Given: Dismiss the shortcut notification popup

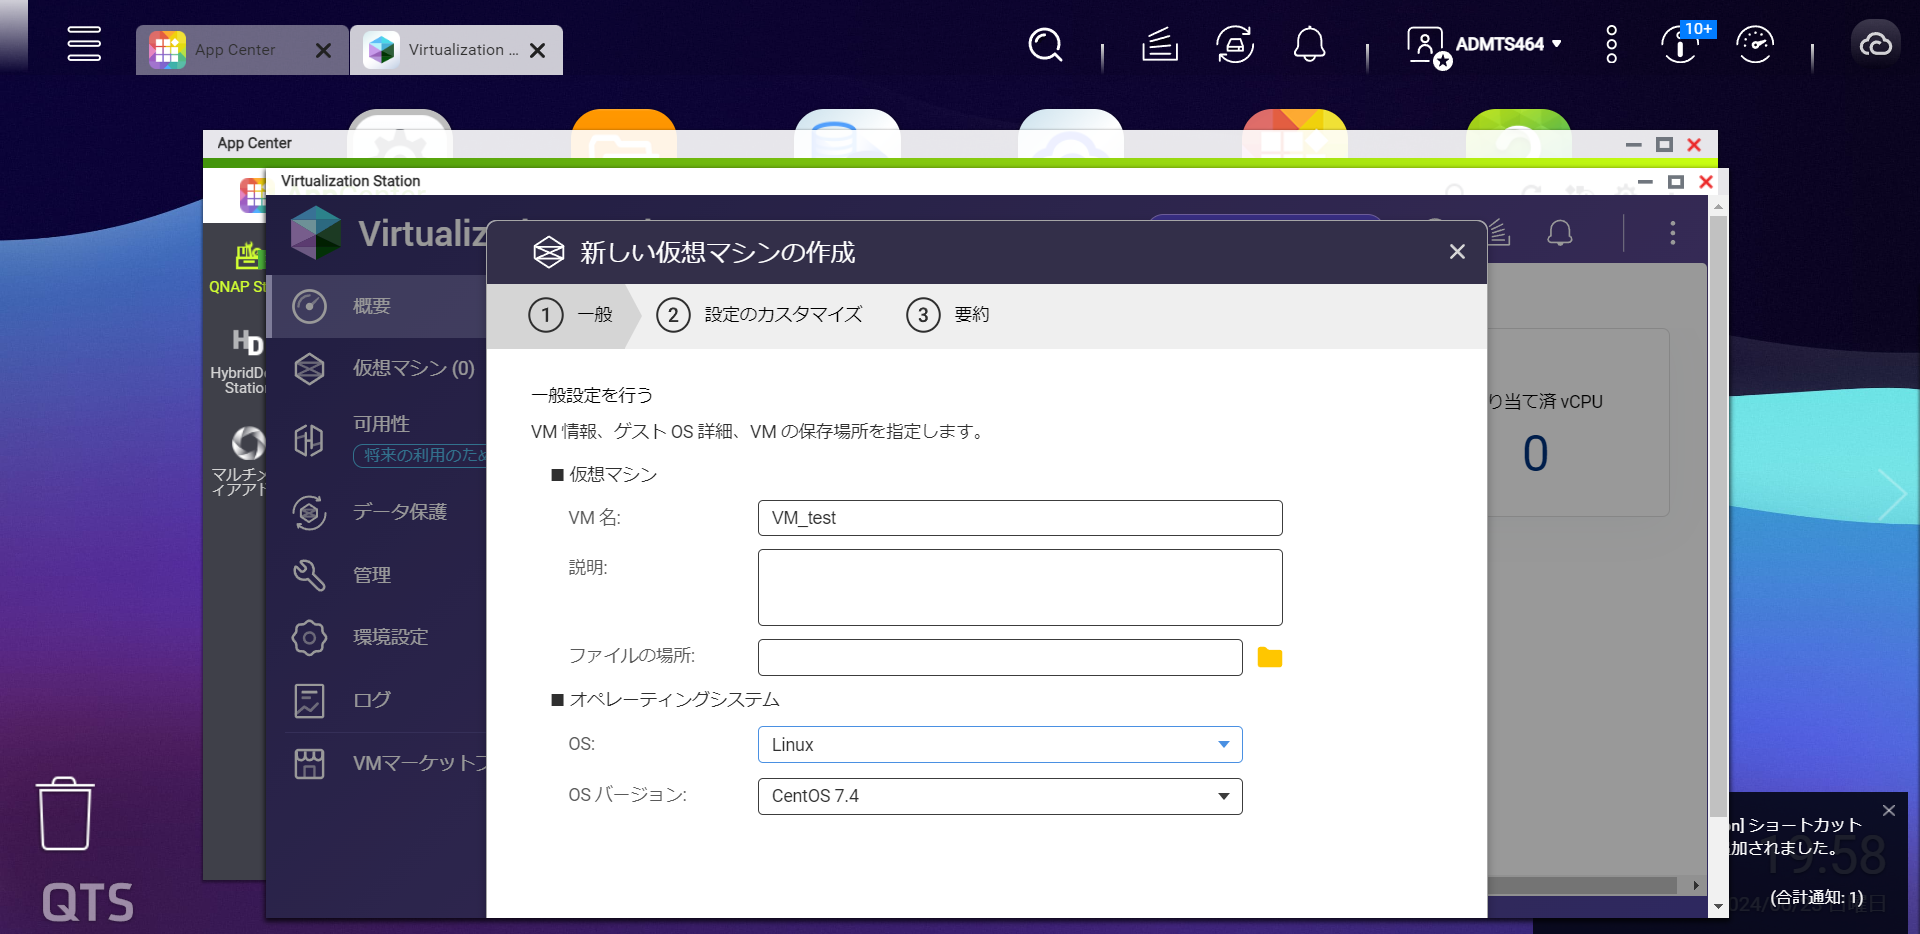Looking at the screenshot, I should pyautogui.click(x=1889, y=810).
